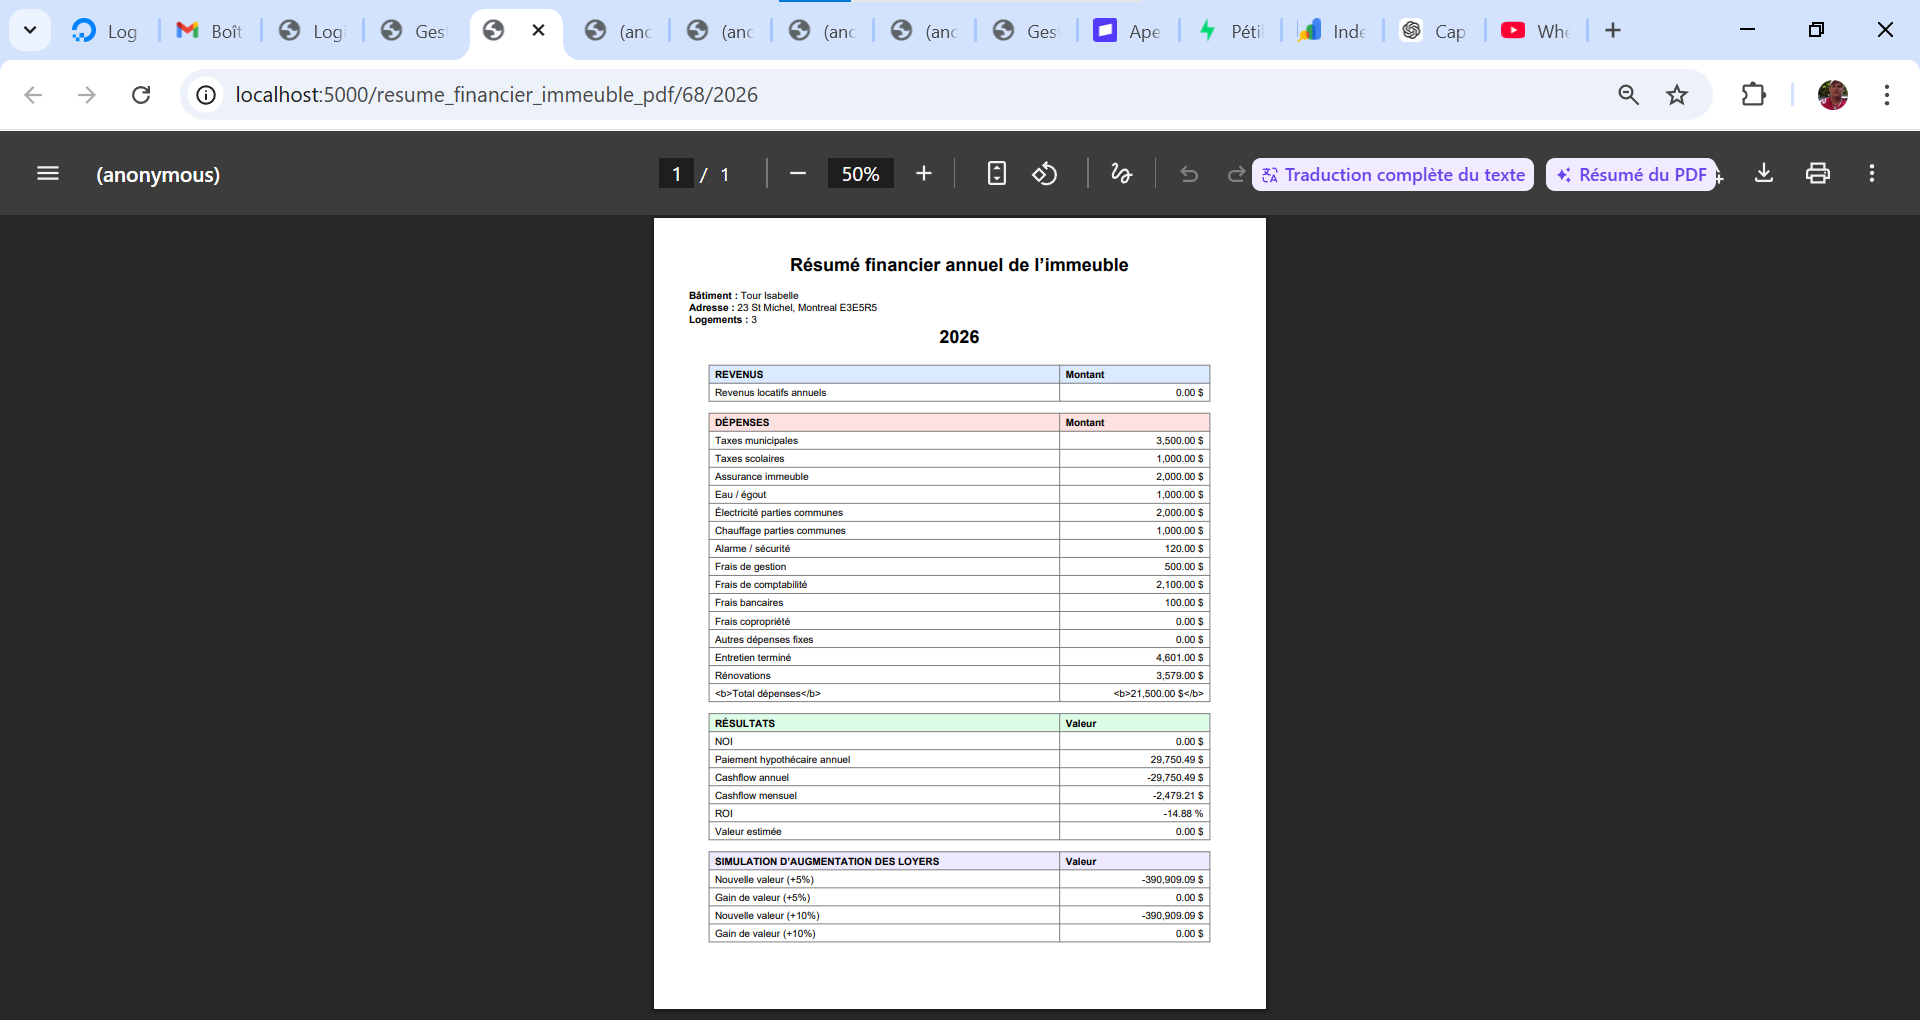Click the DÉPENSES section header
1920x1020 pixels.
coord(742,423)
